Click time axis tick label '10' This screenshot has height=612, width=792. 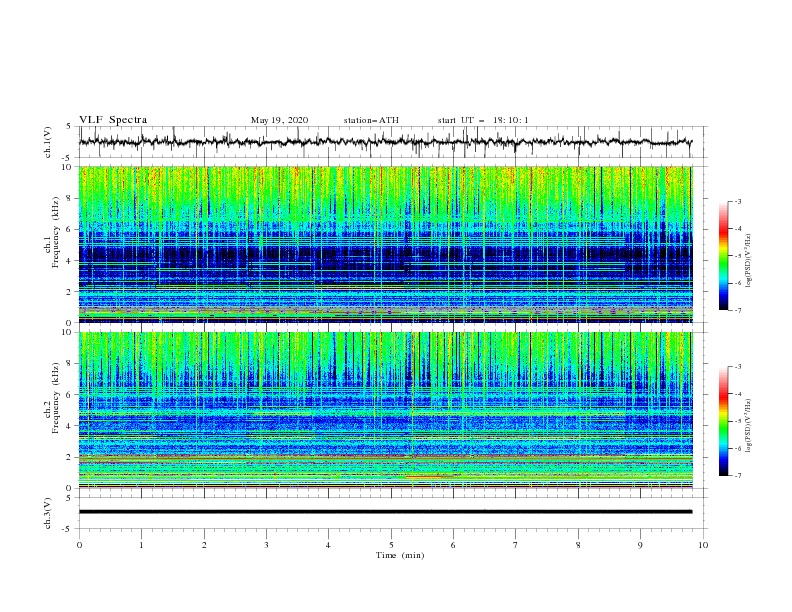click(703, 545)
